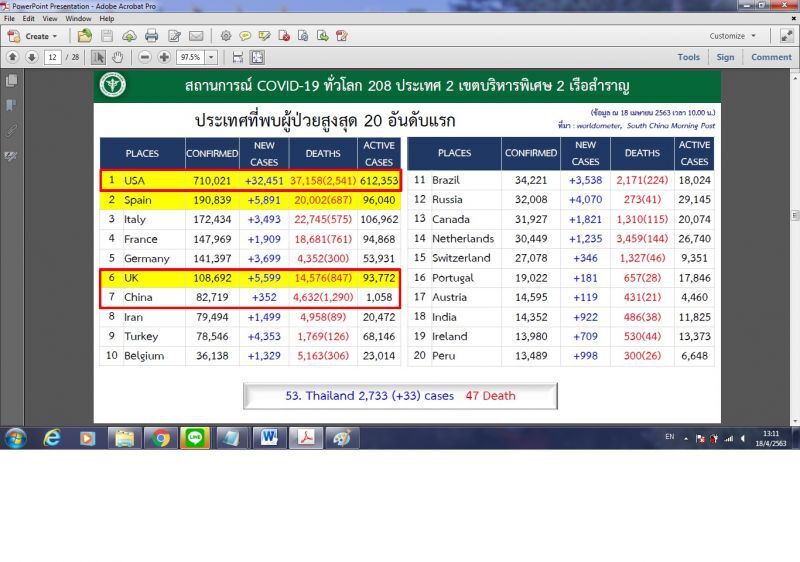Click the delete page icon with red X
Viewport: 800px width, 562px height.
(284, 36)
